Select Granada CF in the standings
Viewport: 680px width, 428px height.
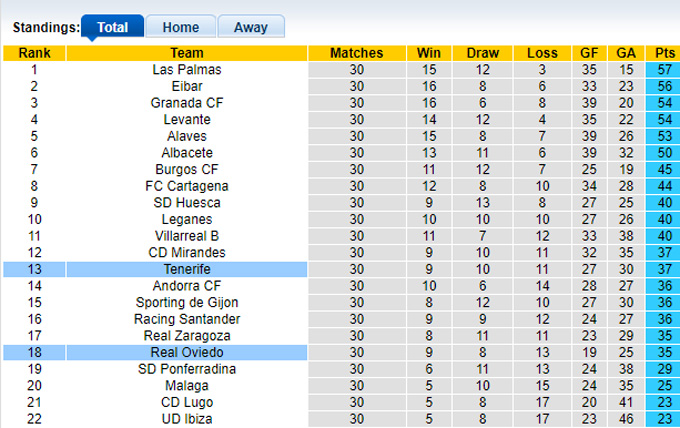(187, 103)
